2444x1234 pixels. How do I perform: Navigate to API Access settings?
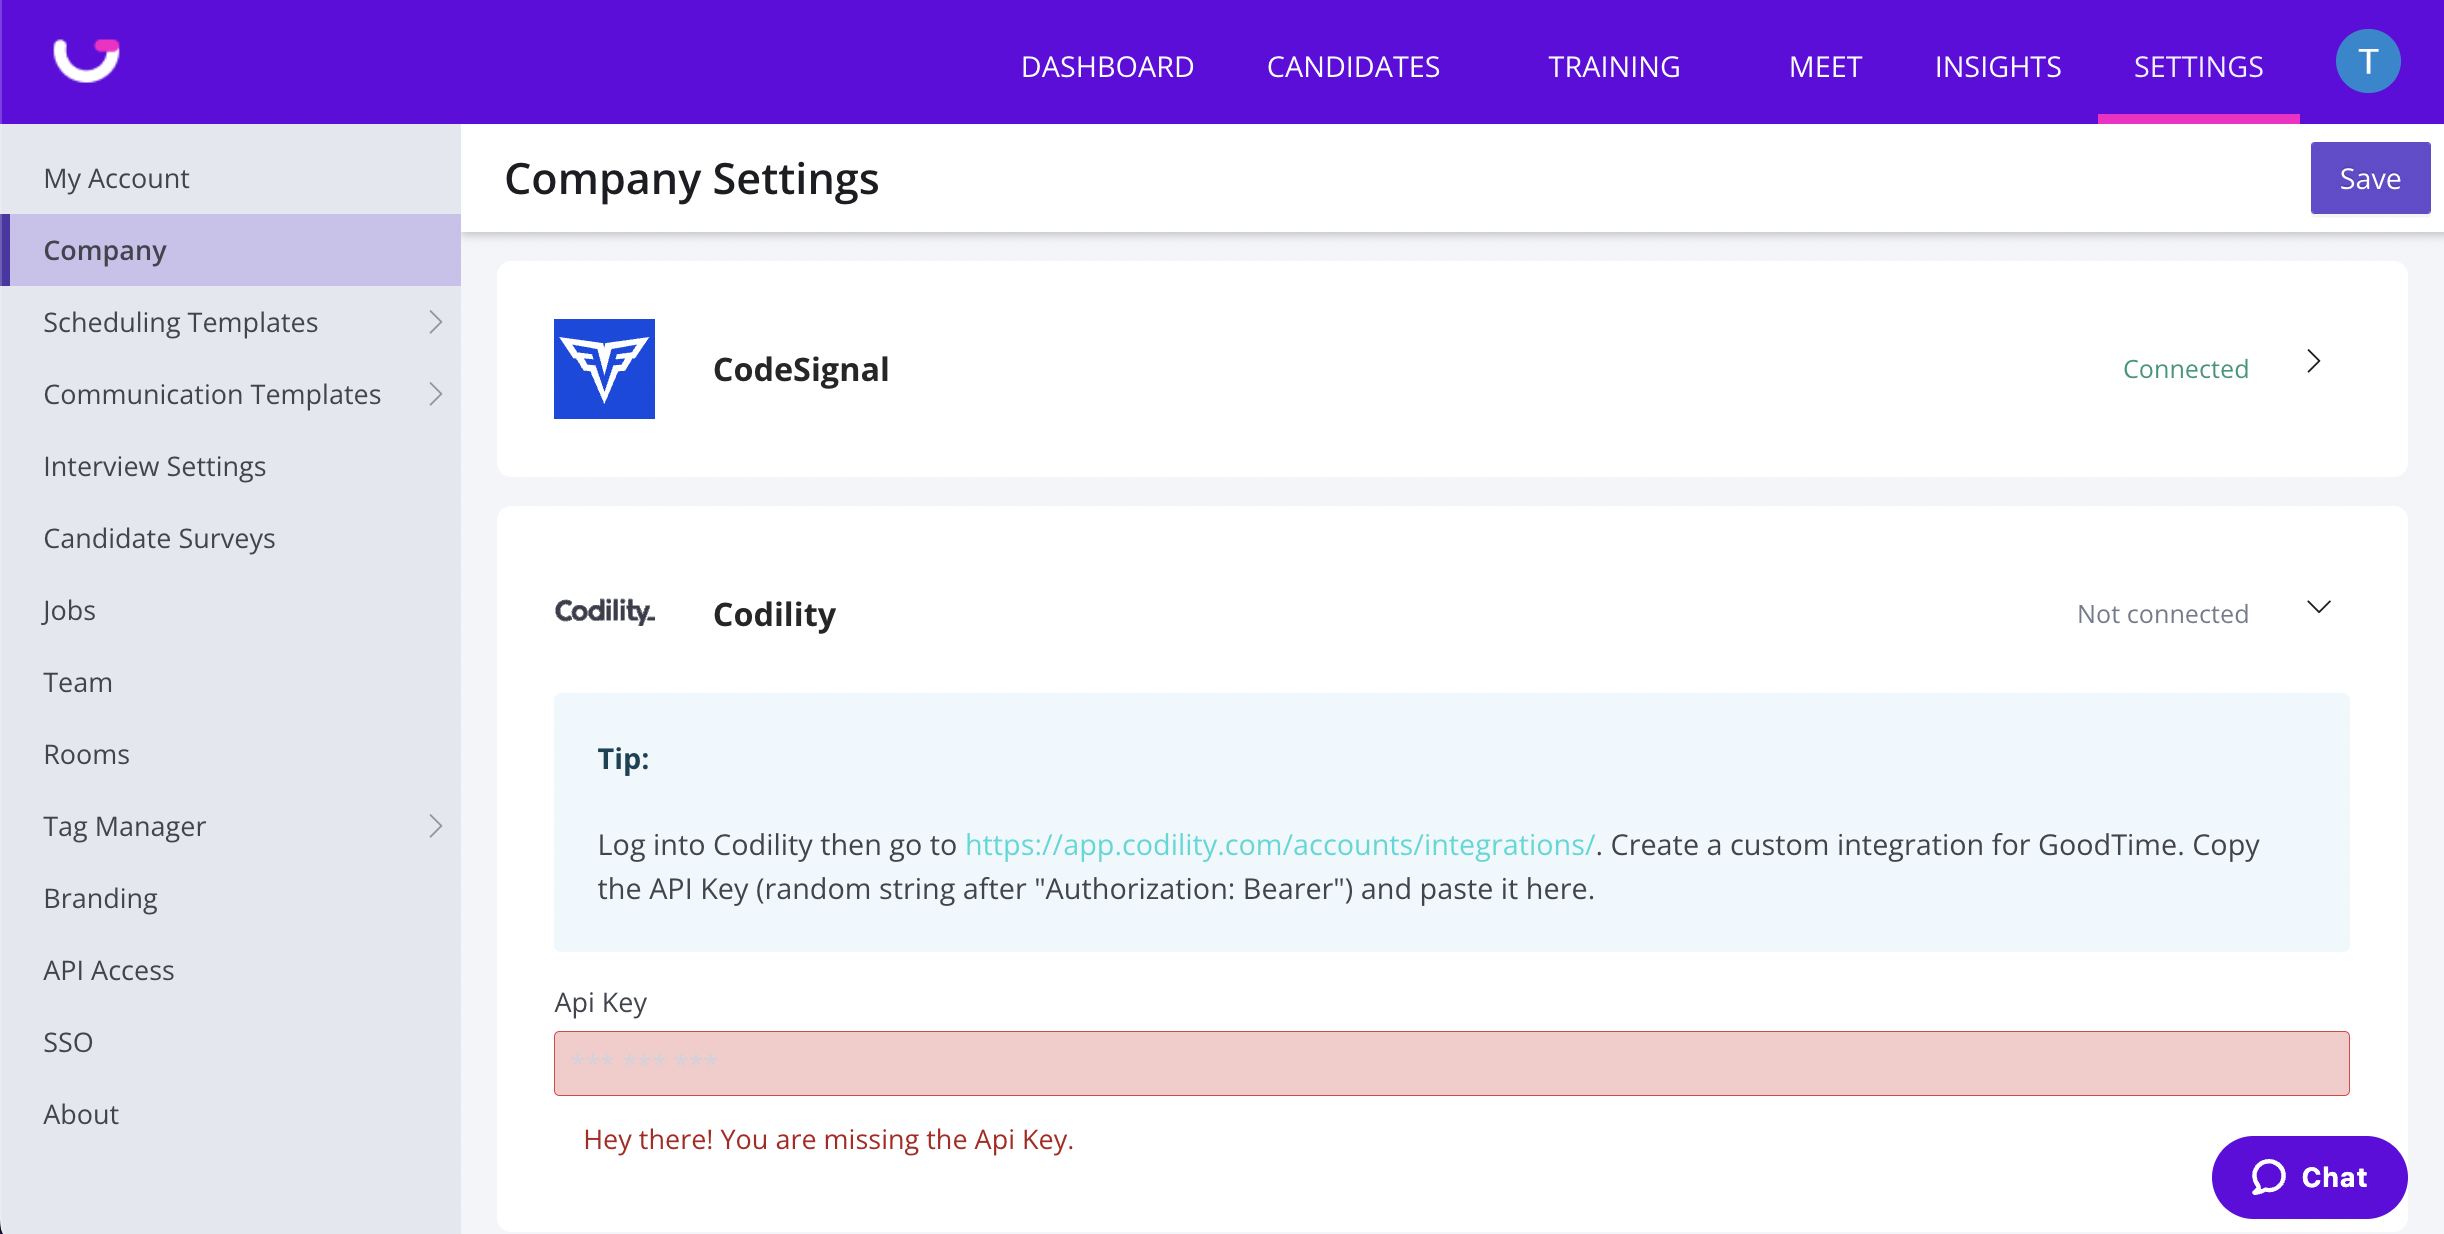(108, 970)
